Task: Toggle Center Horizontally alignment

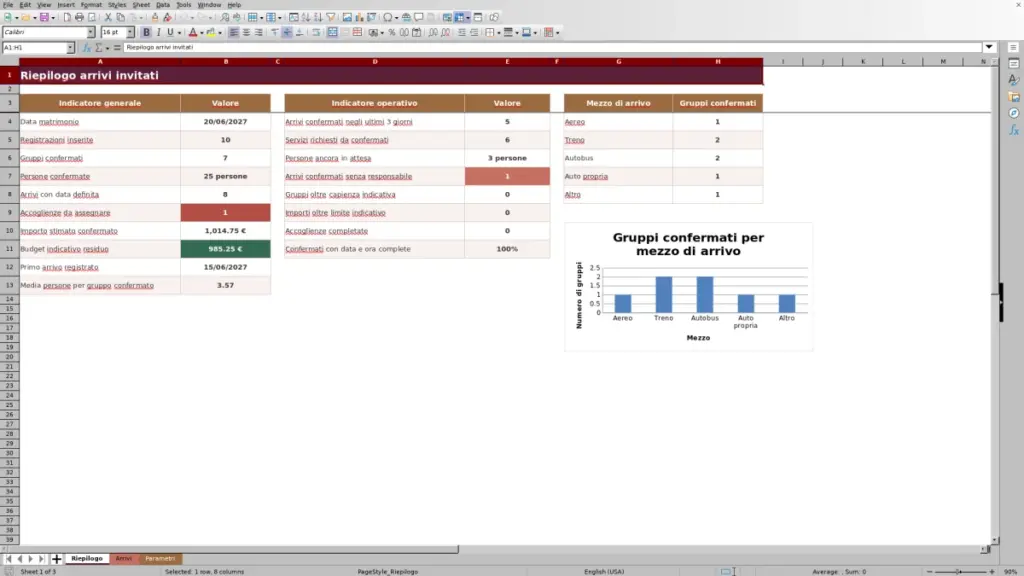Action: coord(246,33)
